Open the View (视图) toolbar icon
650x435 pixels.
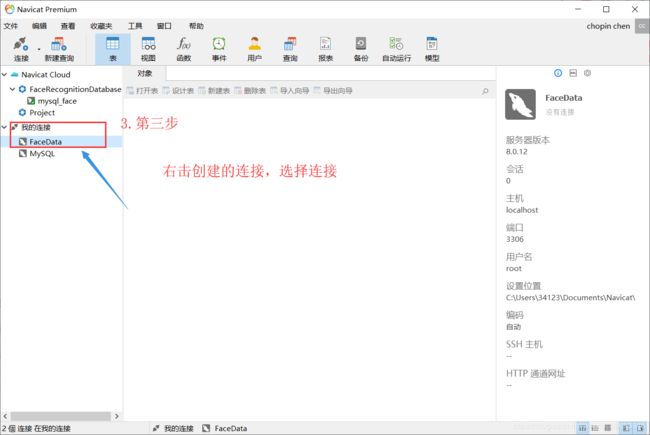(x=148, y=49)
